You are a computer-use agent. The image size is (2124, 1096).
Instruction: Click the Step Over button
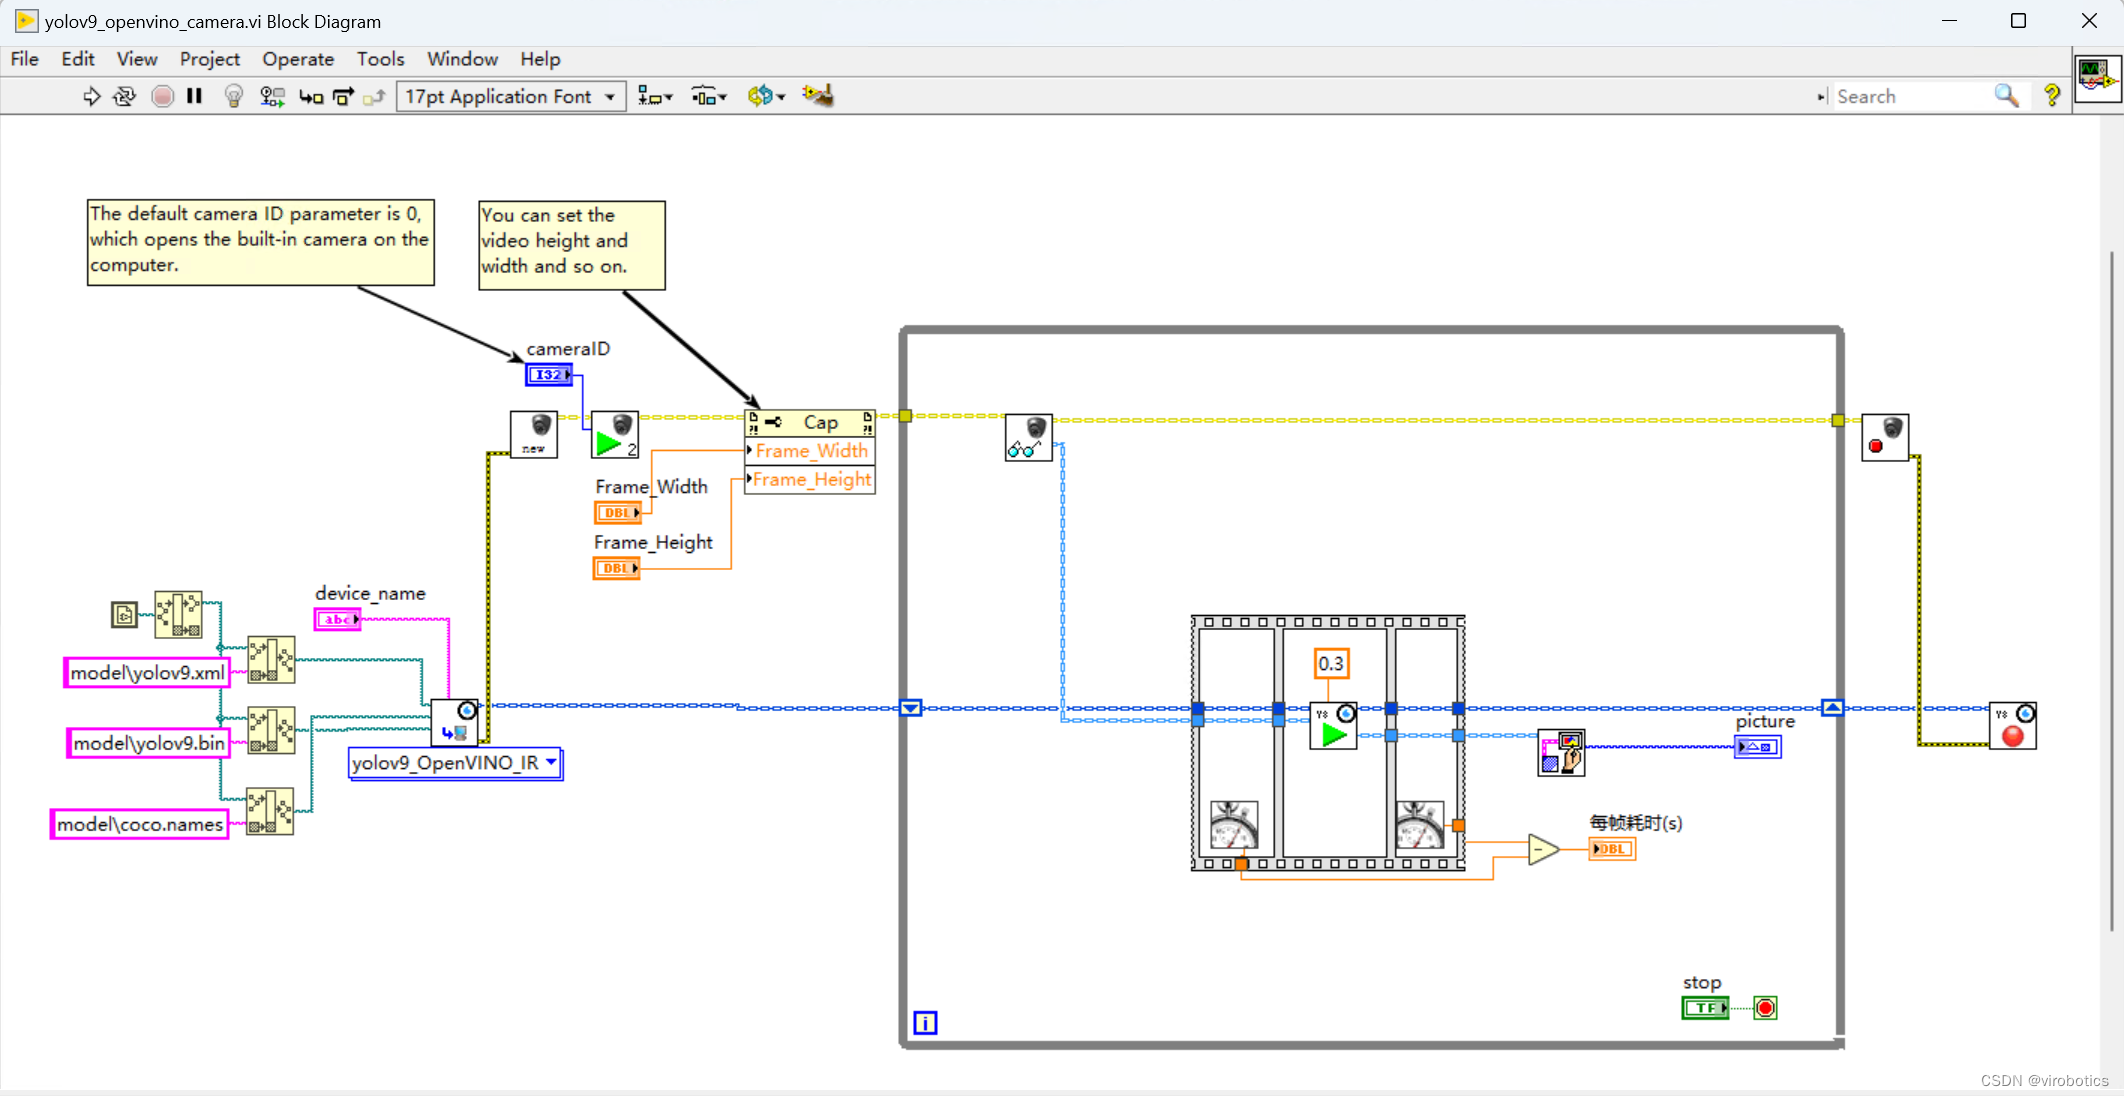click(343, 96)
